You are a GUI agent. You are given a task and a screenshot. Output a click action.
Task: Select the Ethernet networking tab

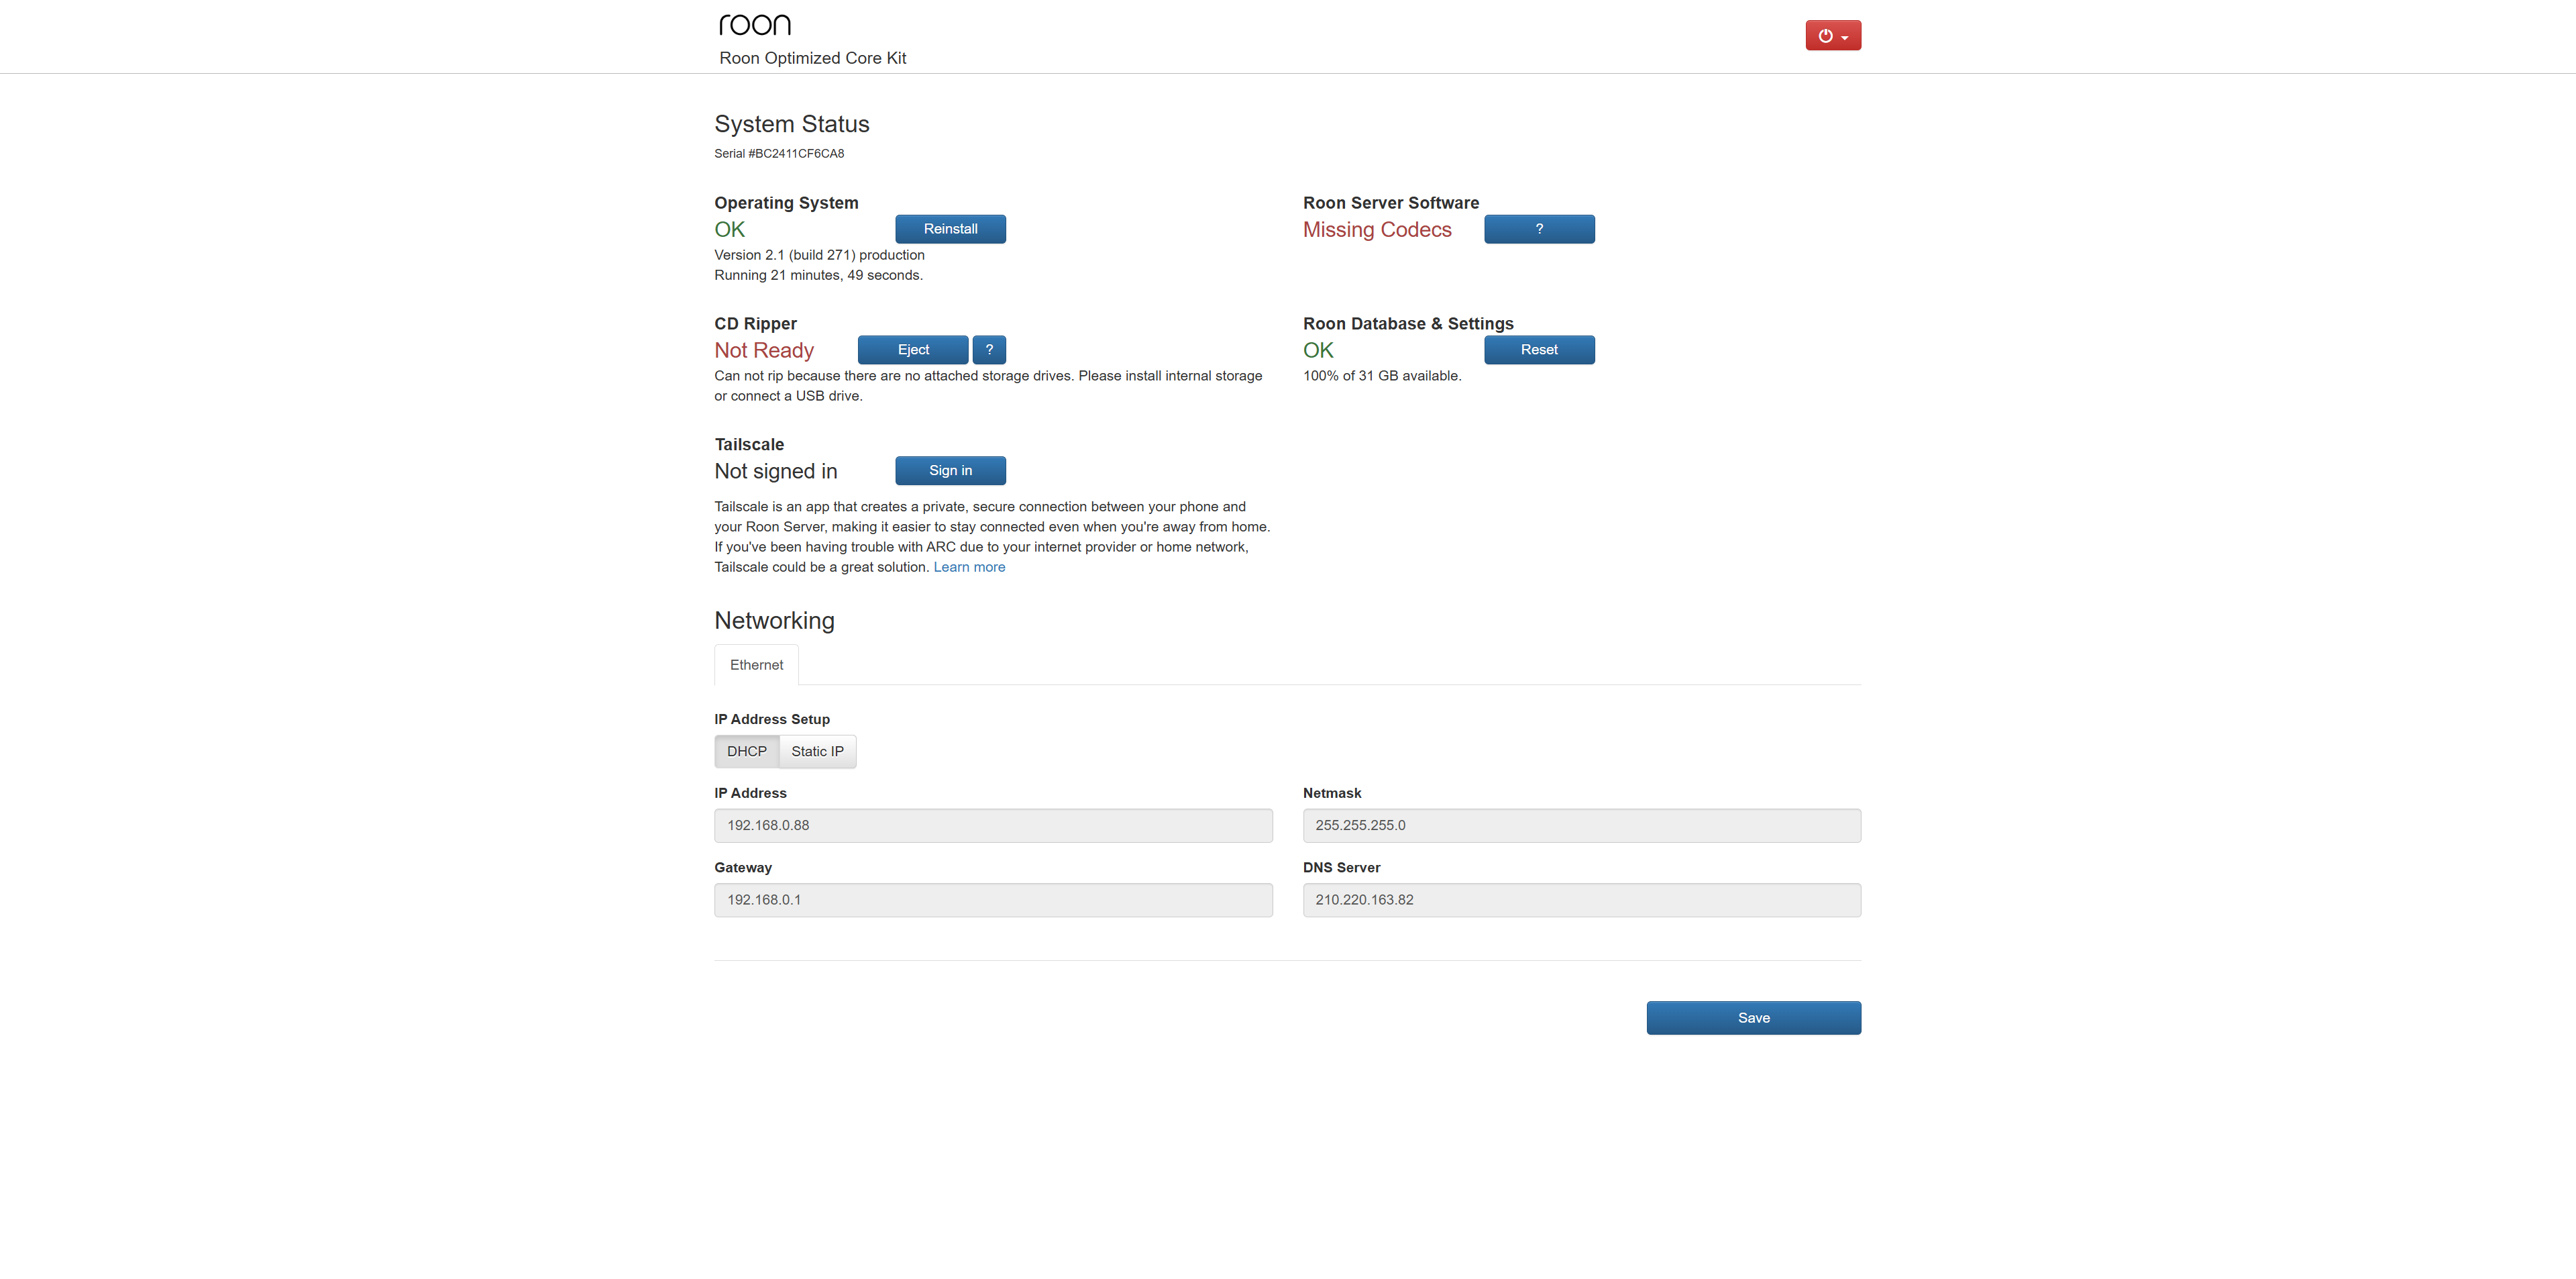(756, 665)
